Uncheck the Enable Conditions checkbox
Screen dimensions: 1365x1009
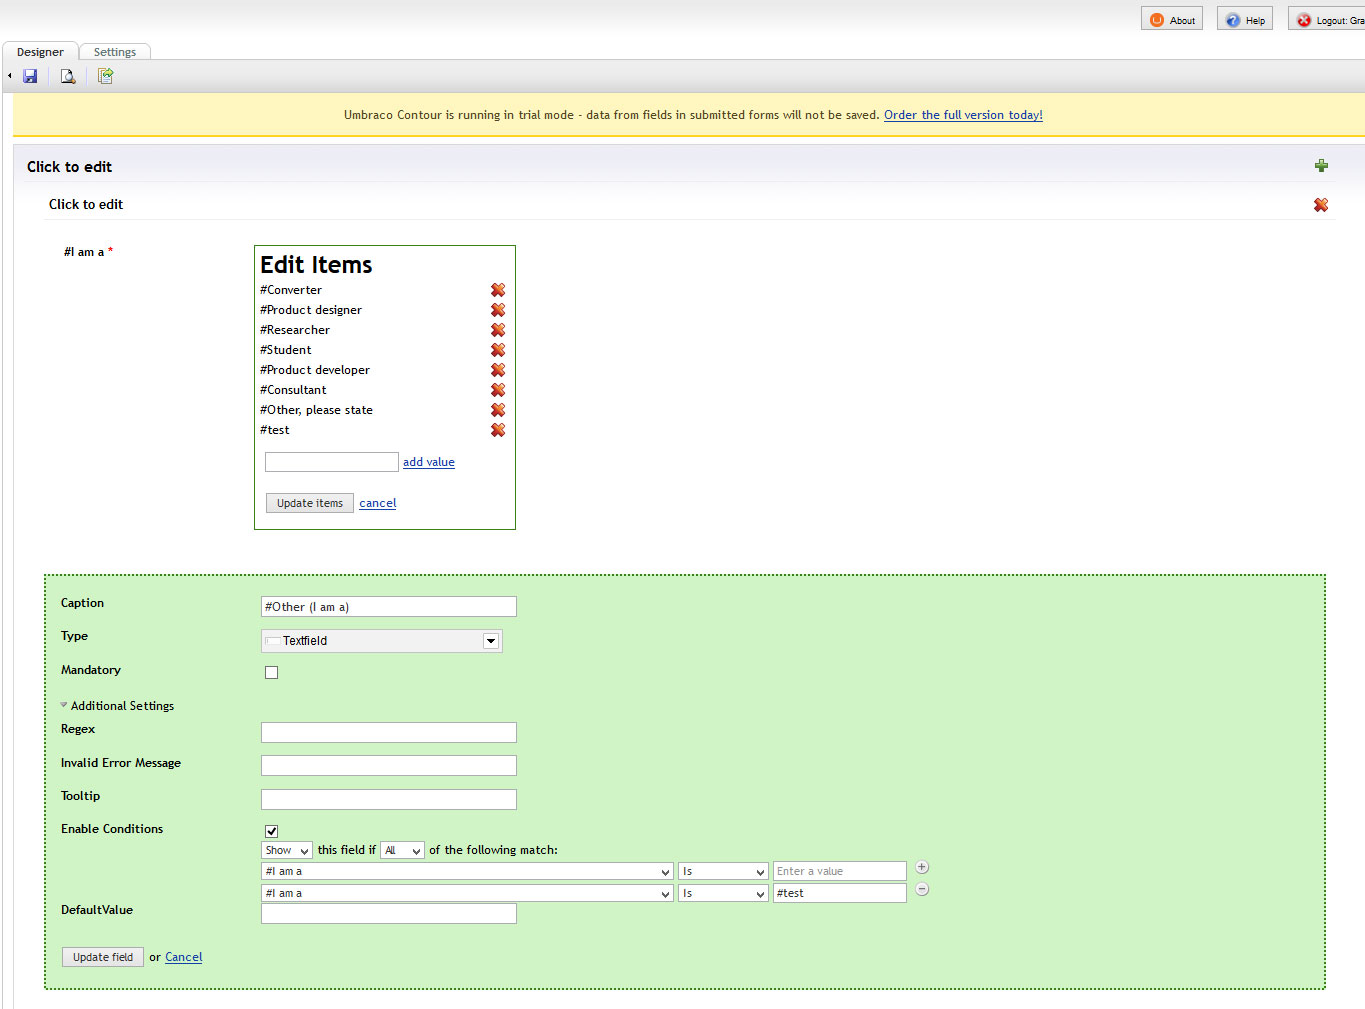[271, 831]
